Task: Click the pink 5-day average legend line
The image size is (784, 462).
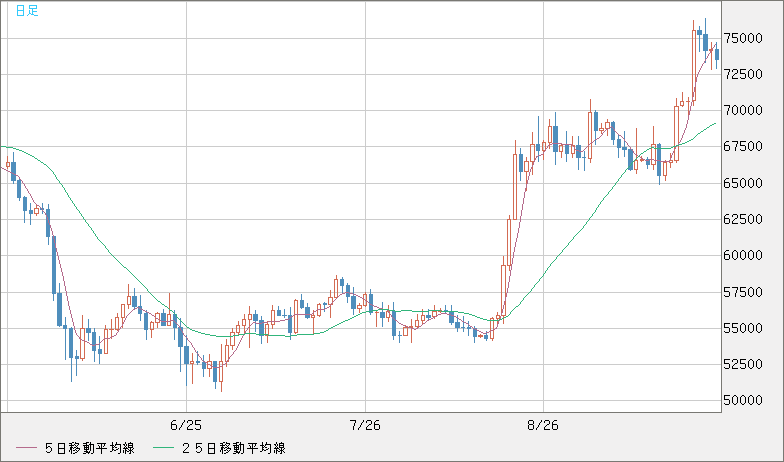Action: coord(26,448)
